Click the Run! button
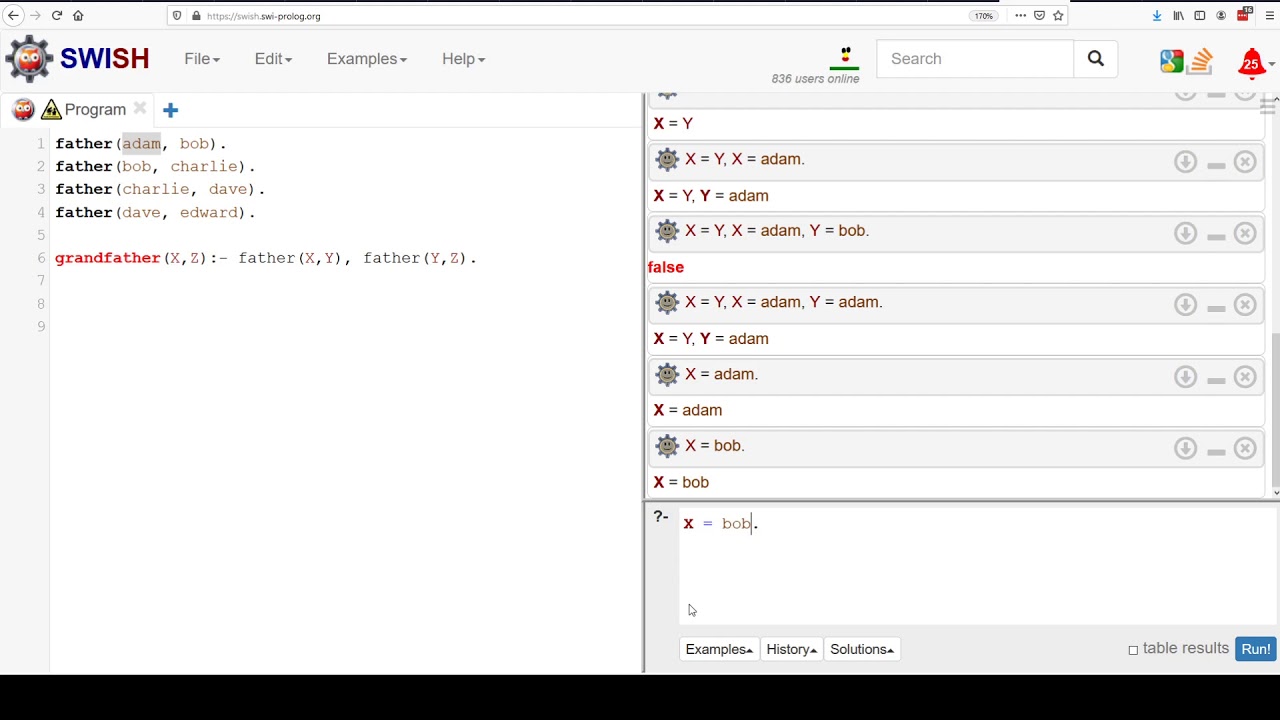 pos(1255,649)
